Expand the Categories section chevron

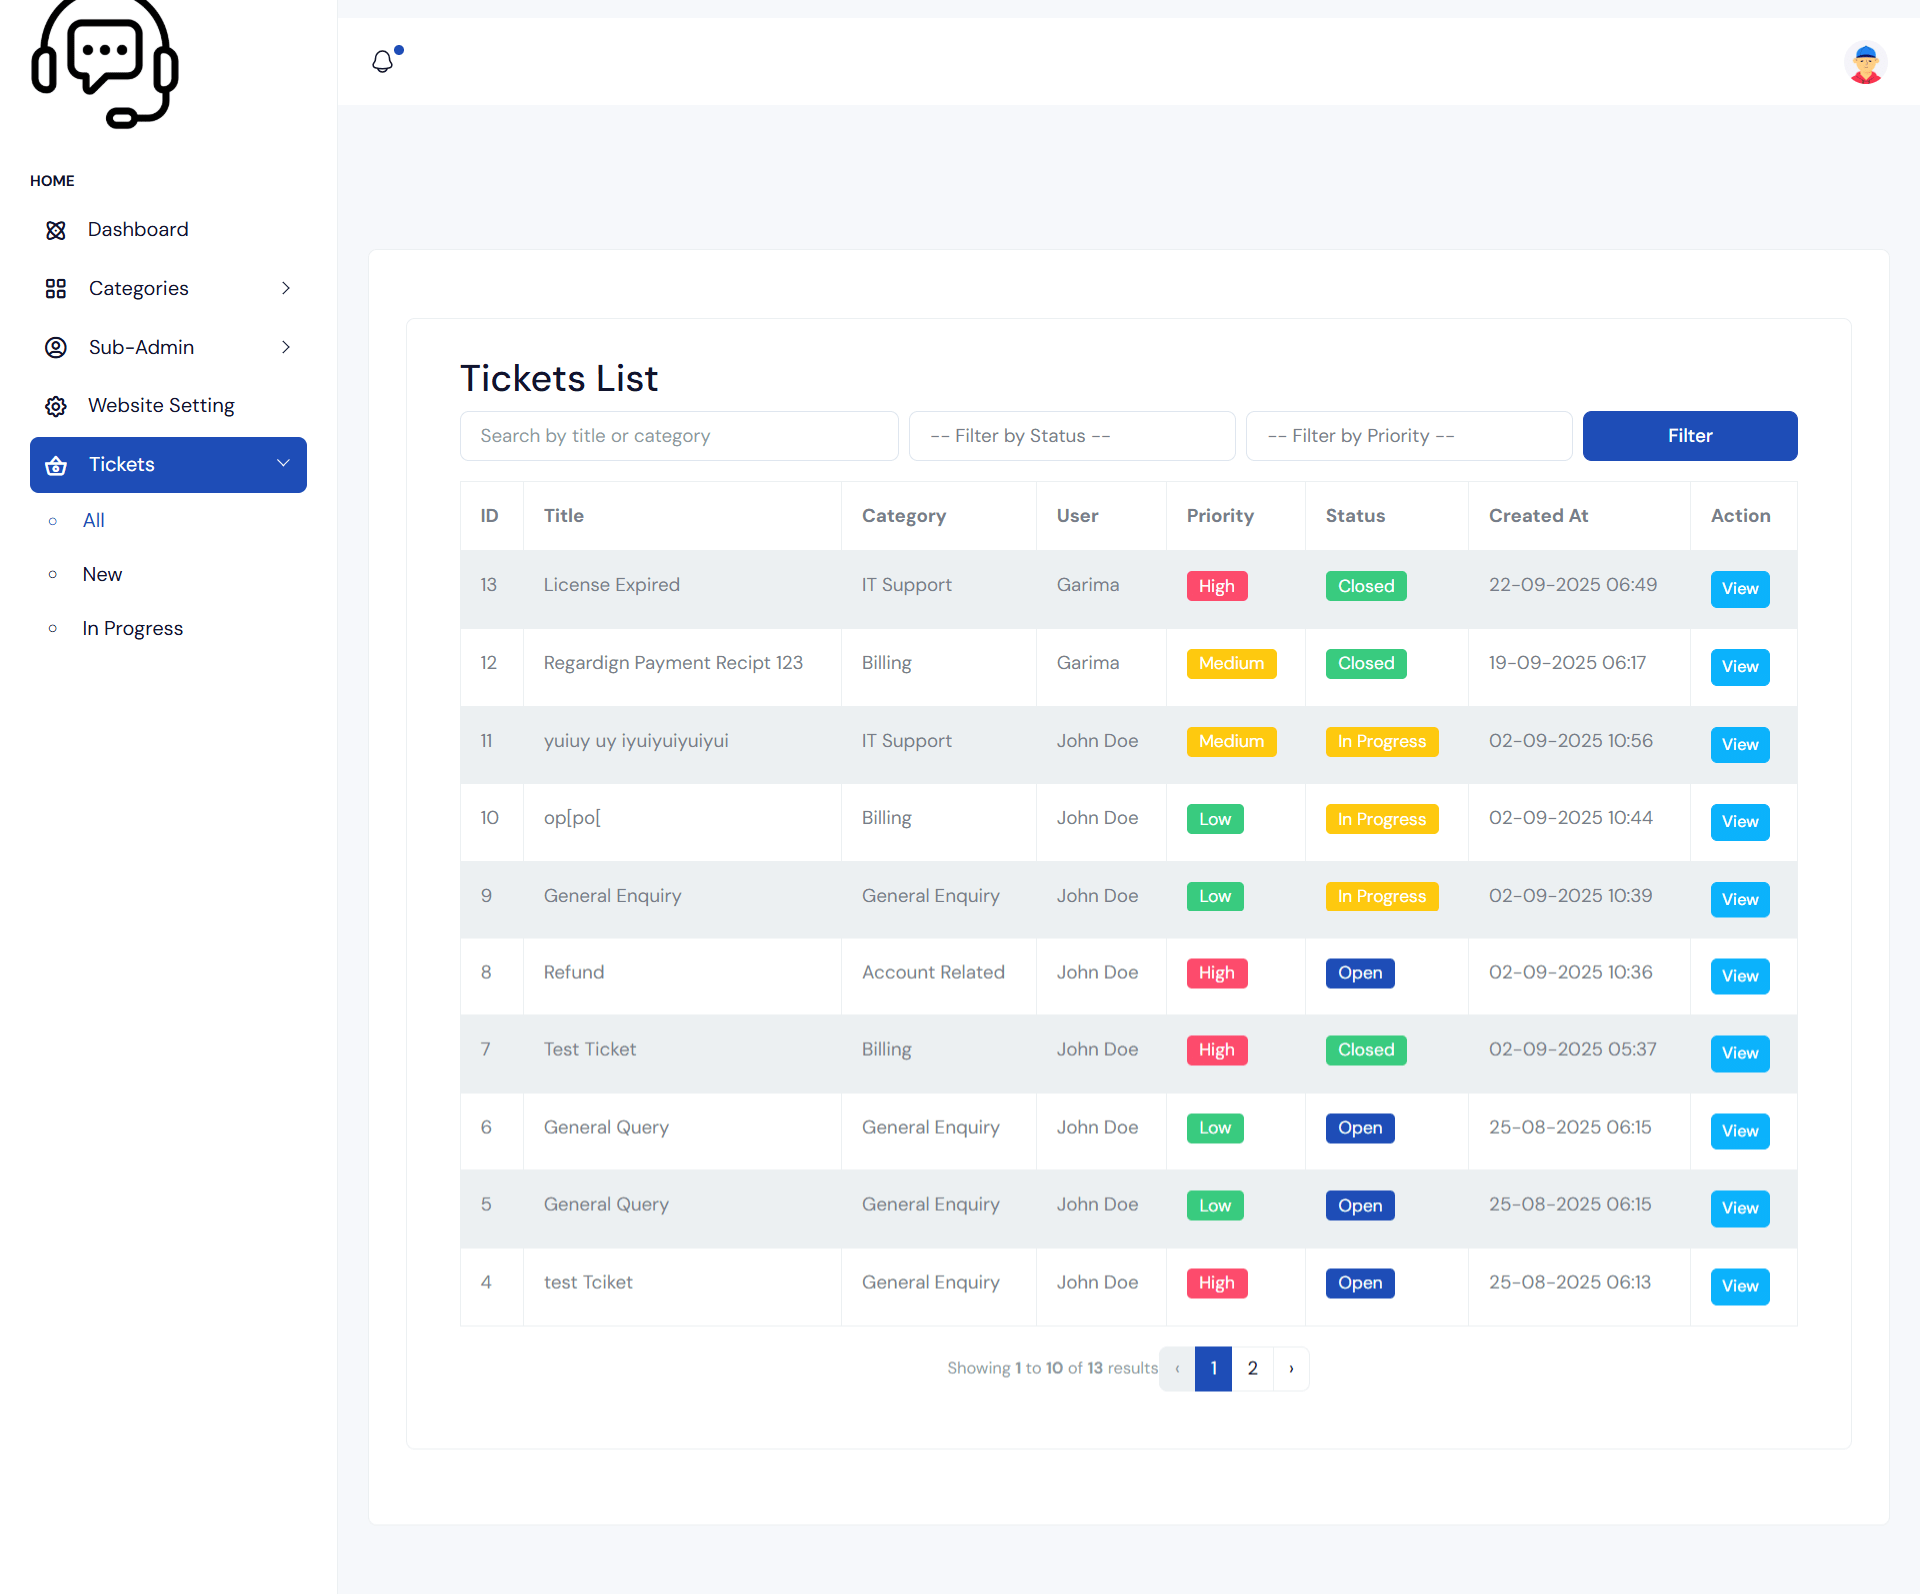[286, 288]
